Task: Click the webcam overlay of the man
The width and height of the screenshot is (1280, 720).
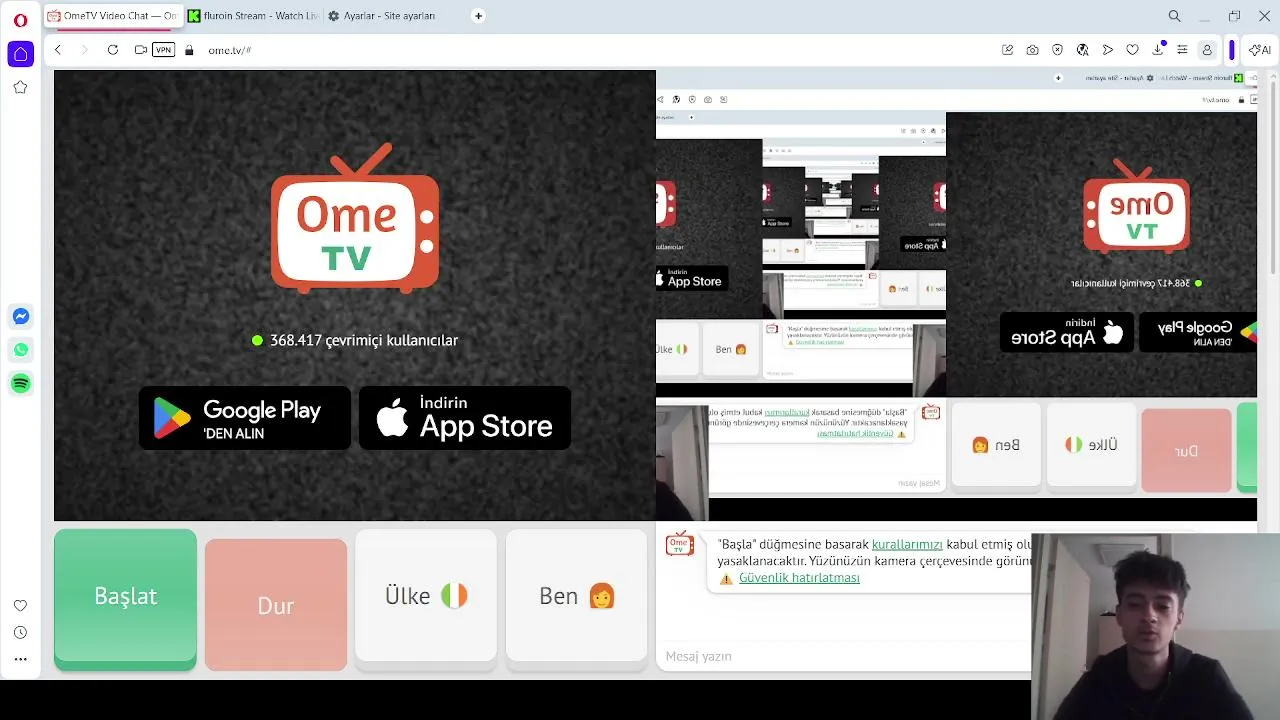Action: point(1155,627)
